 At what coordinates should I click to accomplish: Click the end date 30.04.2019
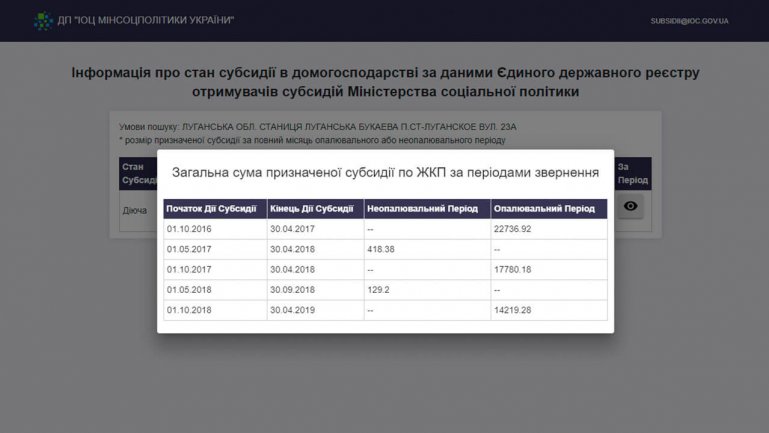tap(292, 310)
